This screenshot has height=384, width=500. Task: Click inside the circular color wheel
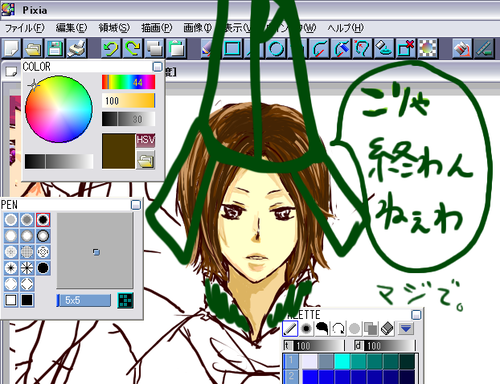point(59,109)
